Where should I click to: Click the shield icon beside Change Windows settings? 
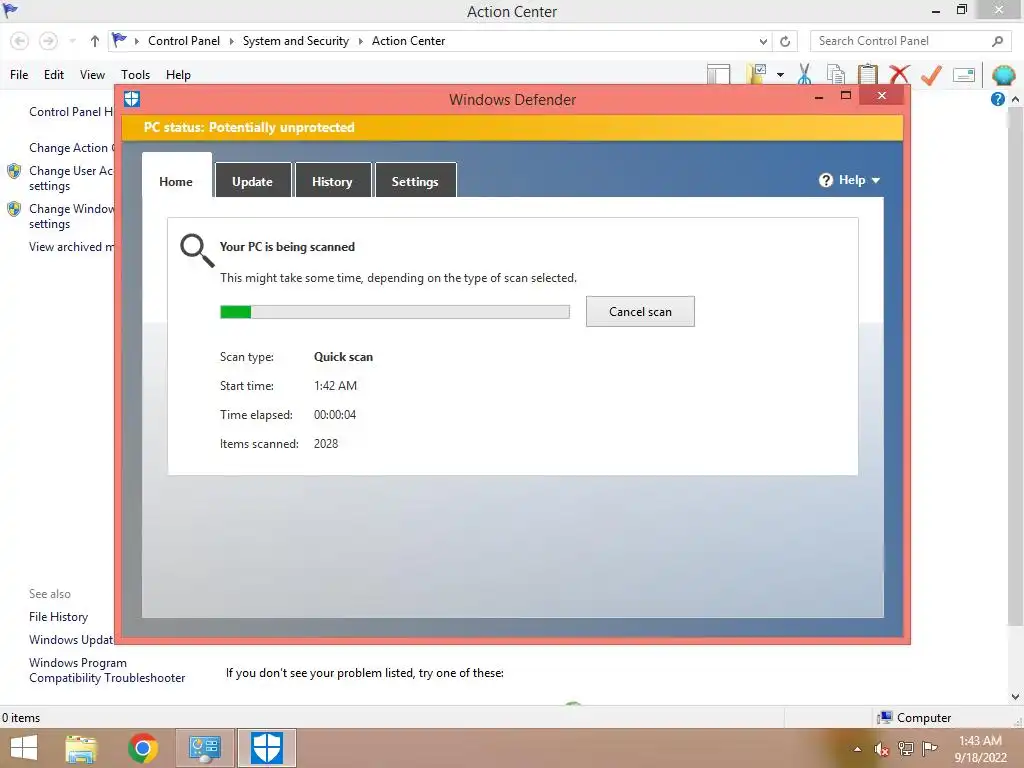point(14,209)
